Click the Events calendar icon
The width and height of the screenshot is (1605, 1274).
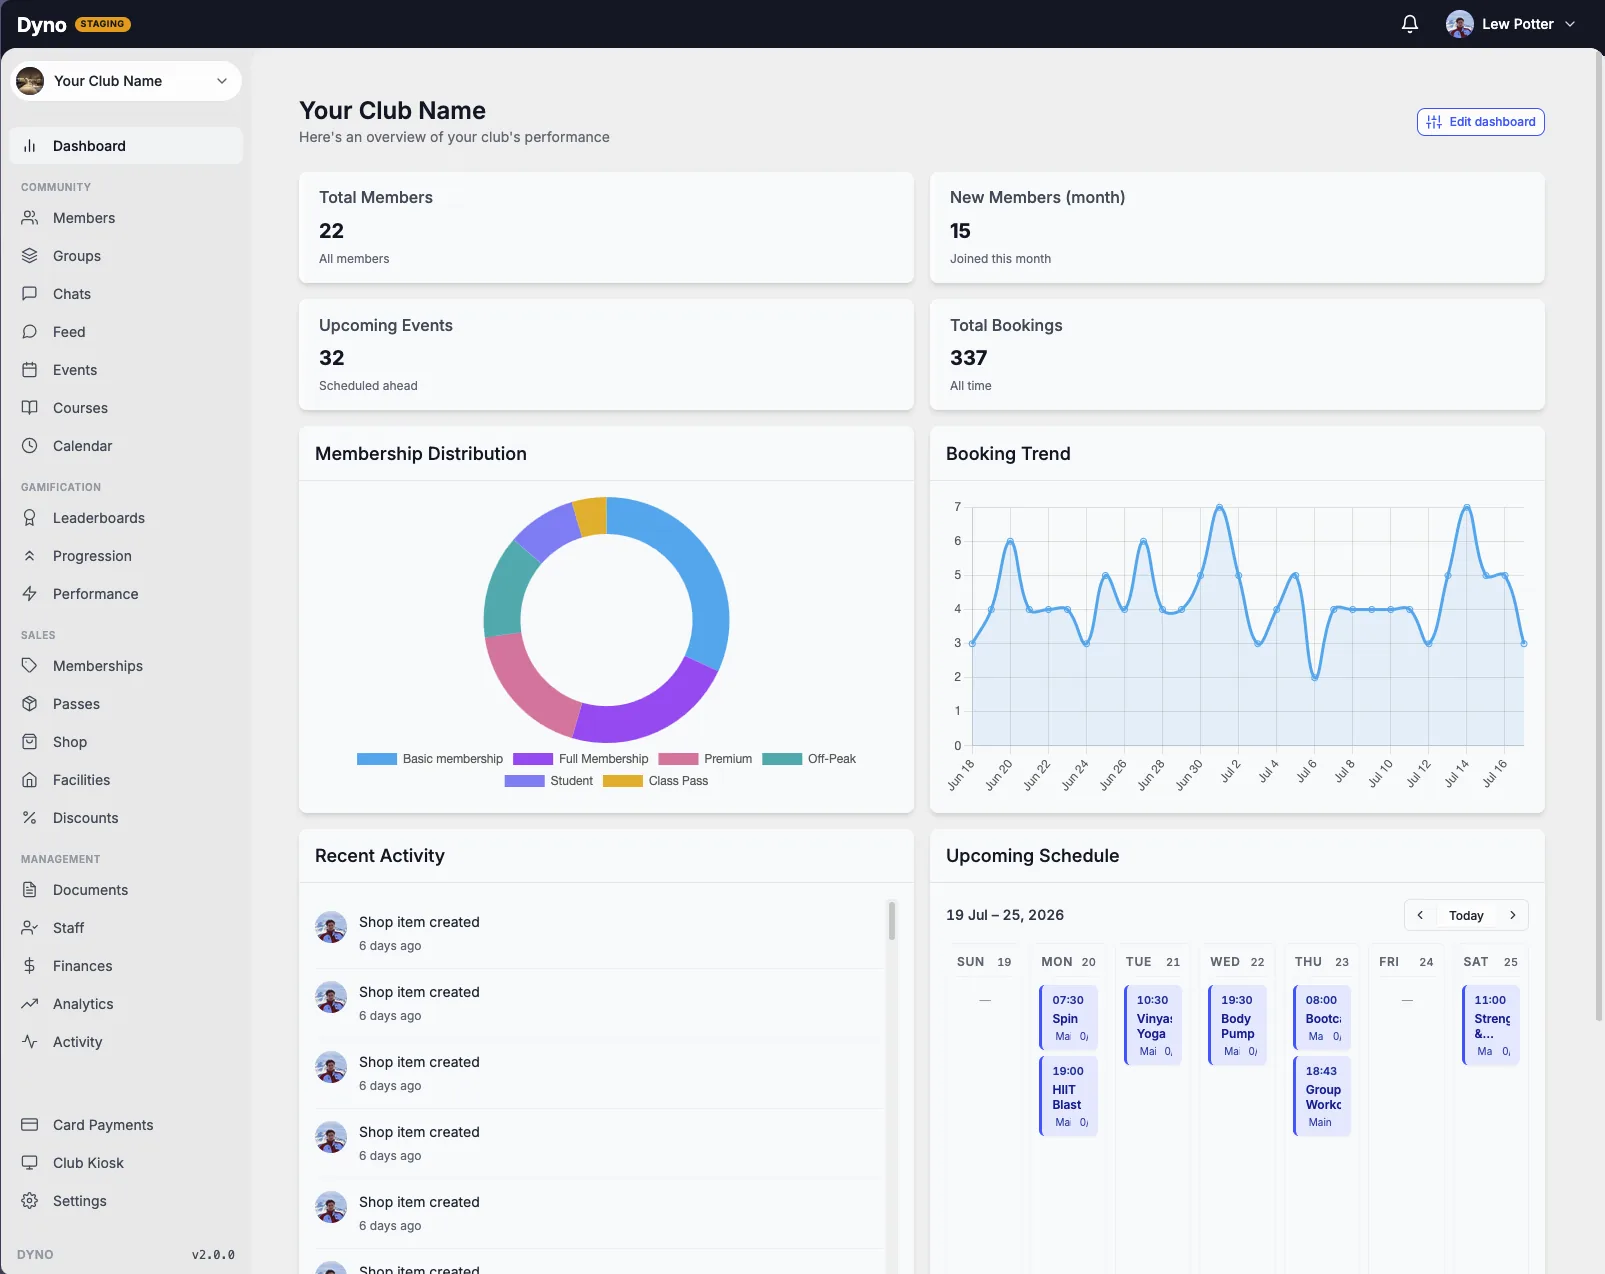click(30, 370)
